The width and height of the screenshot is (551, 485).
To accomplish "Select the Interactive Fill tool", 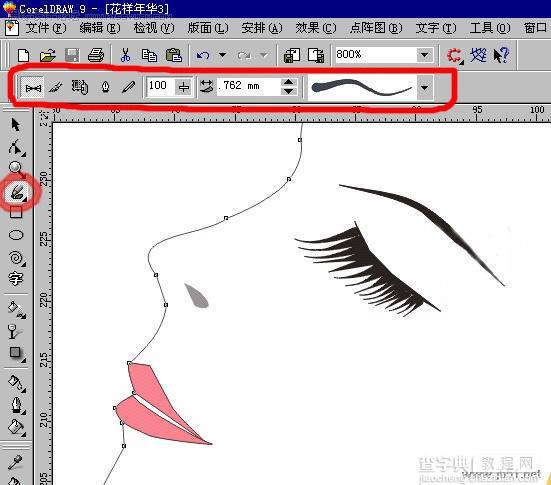I will (x=16, y=309).
